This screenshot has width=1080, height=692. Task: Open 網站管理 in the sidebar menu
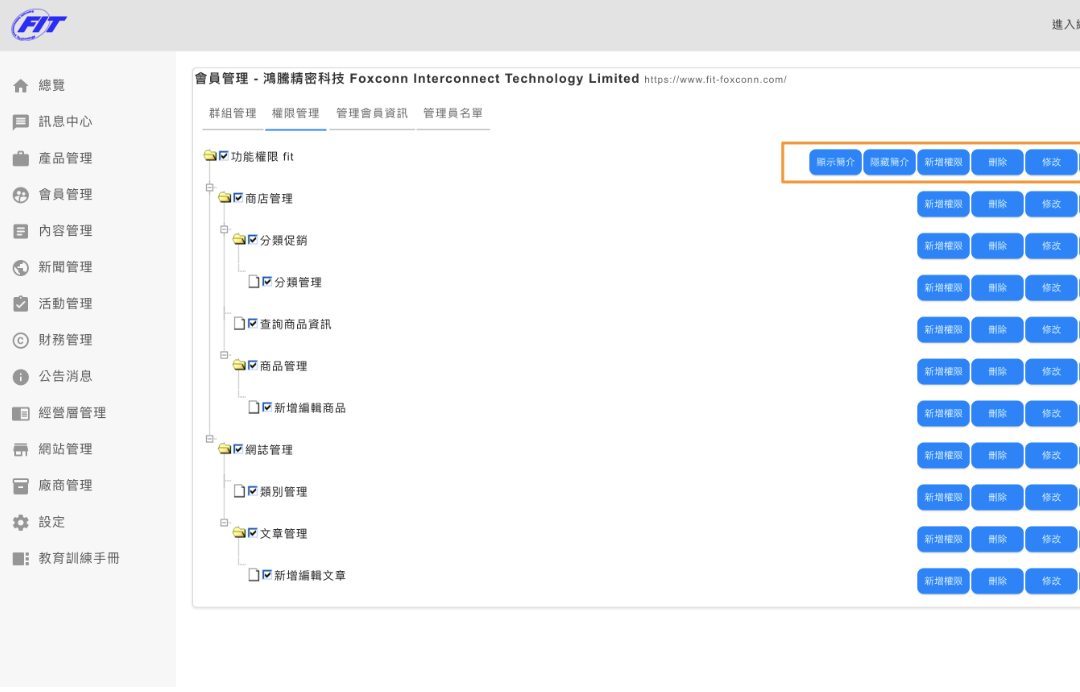tap(65, 450)
